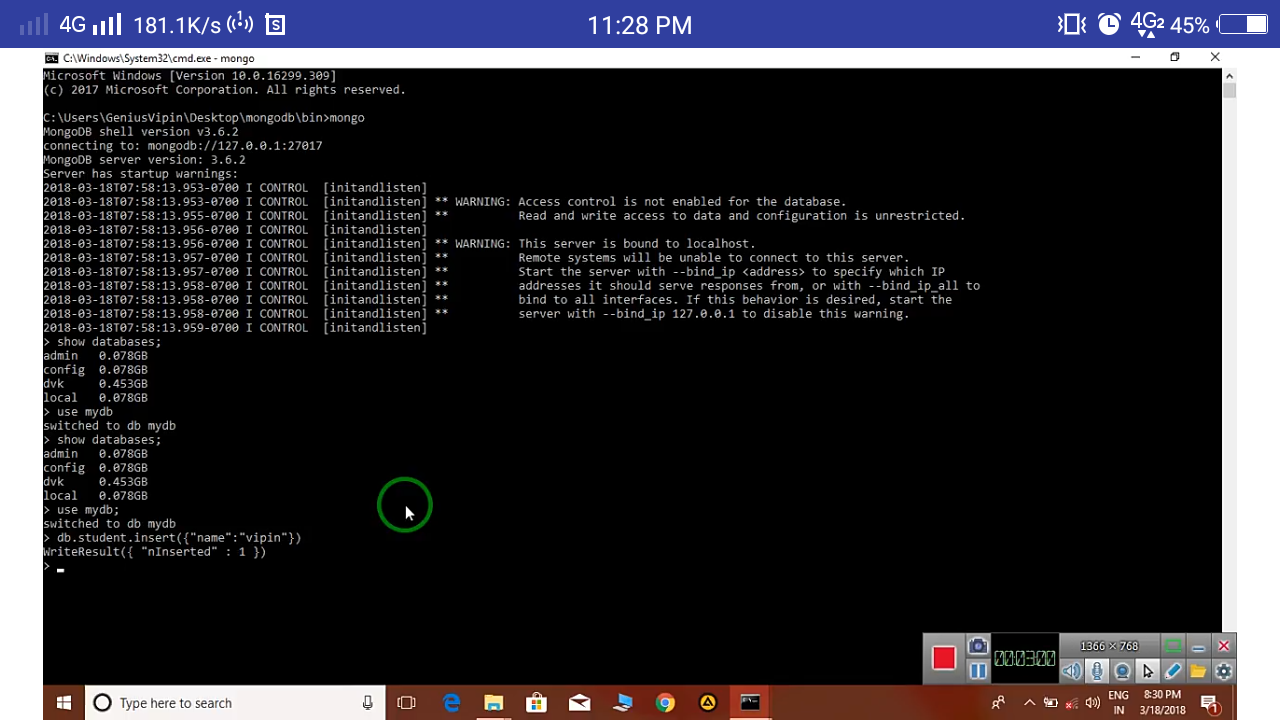Open the recorder's pencil drawing tool
Screen dimensions: 1280x720
pos(1173,671)
